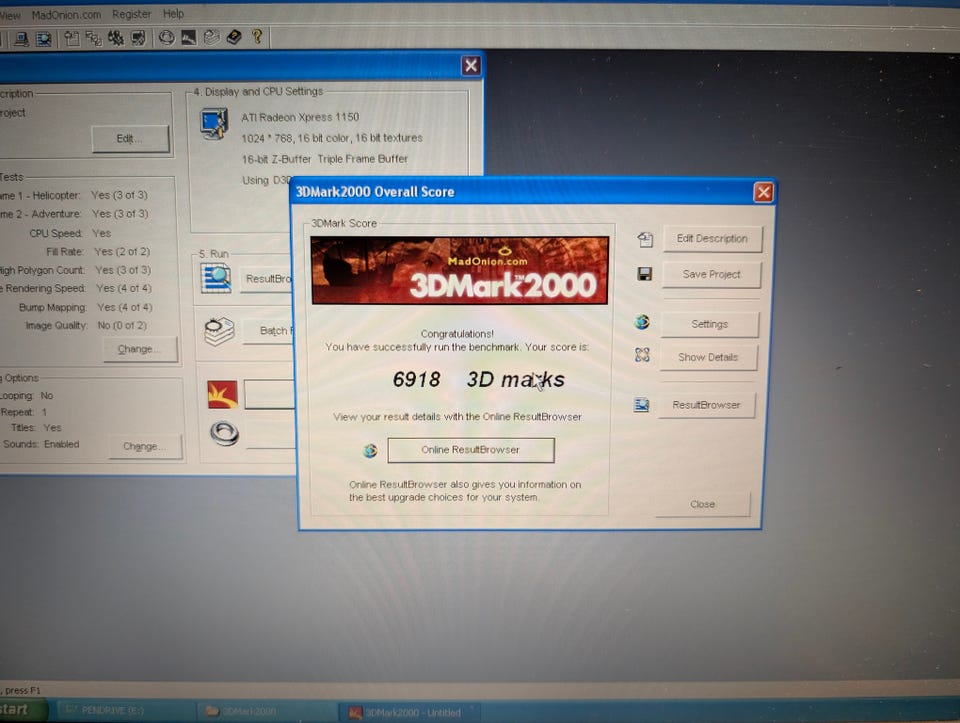Screen dimensions: 960x723
Task: Close the main settings window using its X
Action: pyautogui.click(x=471, y=66)
